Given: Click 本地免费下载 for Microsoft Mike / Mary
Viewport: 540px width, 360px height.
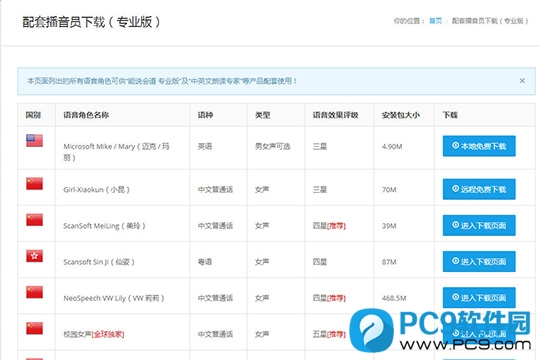Looking at the screenshot, I should tap(479, 146).
